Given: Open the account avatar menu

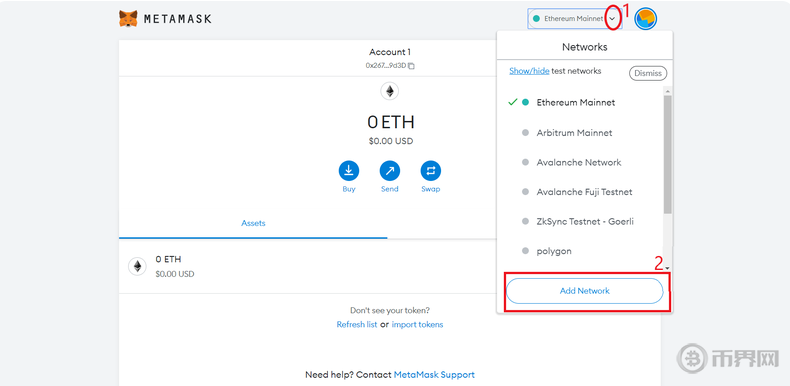Looking at the screenshot, I should (645, 19).
